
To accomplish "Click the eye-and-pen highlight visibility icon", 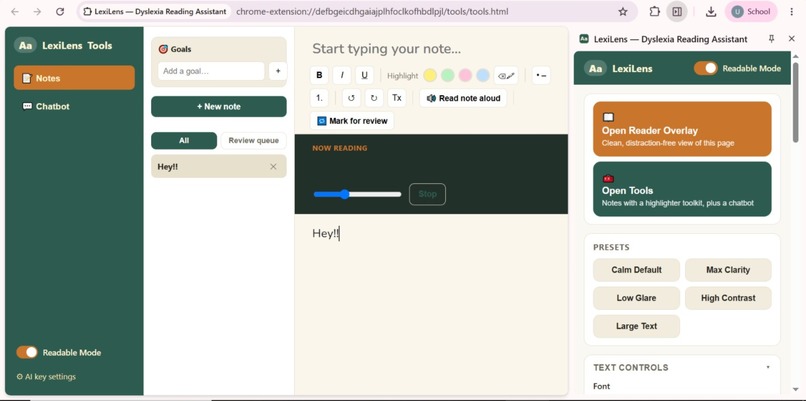I will pyautogui.click(x=506, y=76).
